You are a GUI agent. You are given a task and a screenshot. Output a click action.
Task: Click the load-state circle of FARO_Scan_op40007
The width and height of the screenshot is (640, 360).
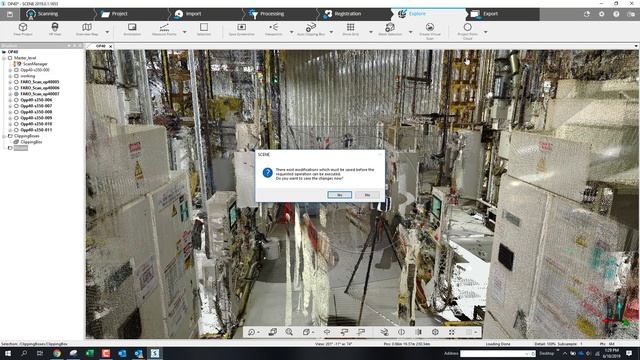pos(16,94)
